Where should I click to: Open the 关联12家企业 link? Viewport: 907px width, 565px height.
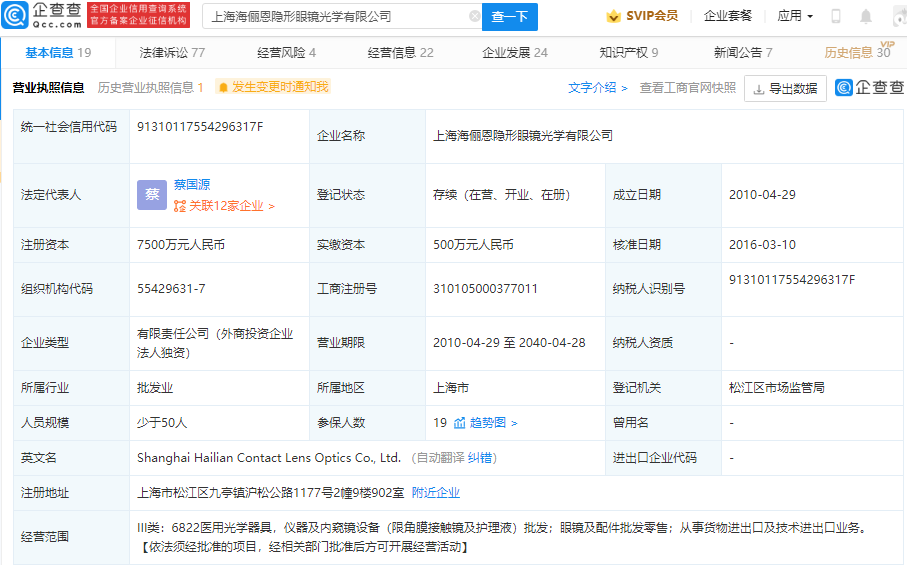[x=226, y=206]
